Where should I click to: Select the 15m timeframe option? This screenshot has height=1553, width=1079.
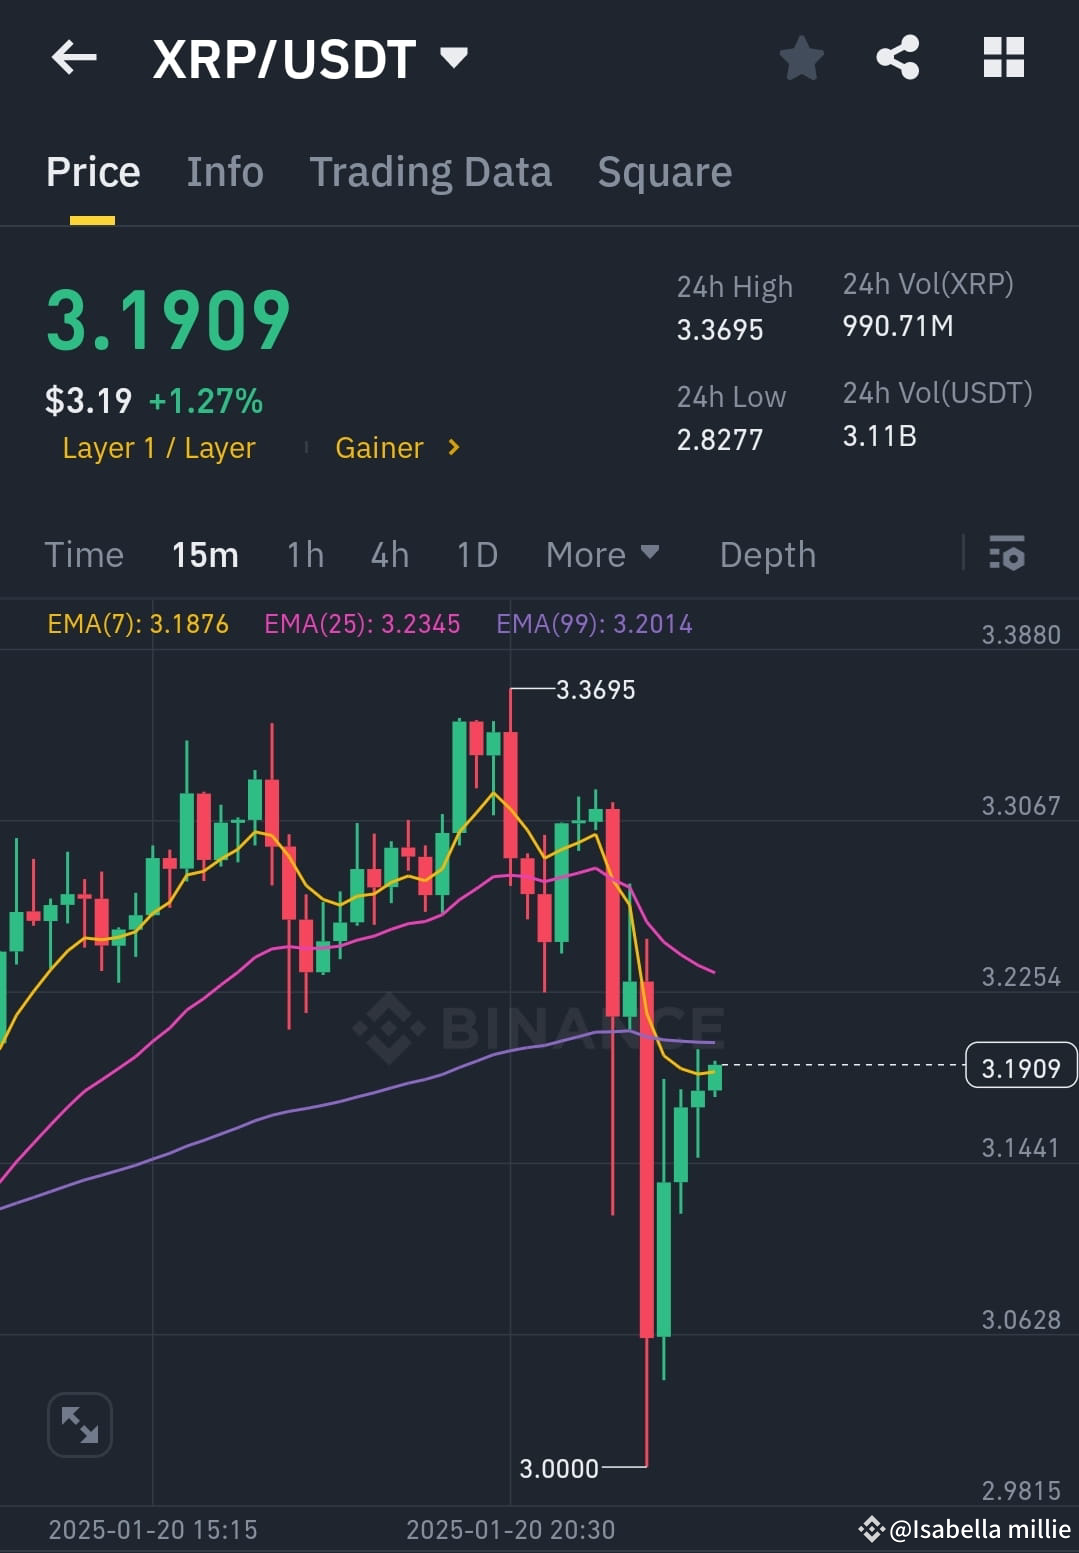[x=205, y=554]
